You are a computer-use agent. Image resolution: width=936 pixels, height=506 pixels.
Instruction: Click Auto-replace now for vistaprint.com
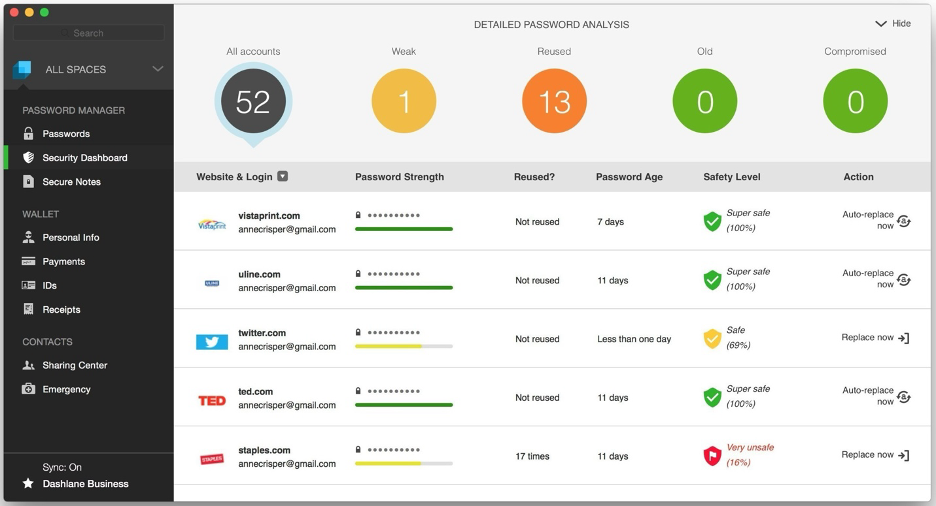pos(868,220)
